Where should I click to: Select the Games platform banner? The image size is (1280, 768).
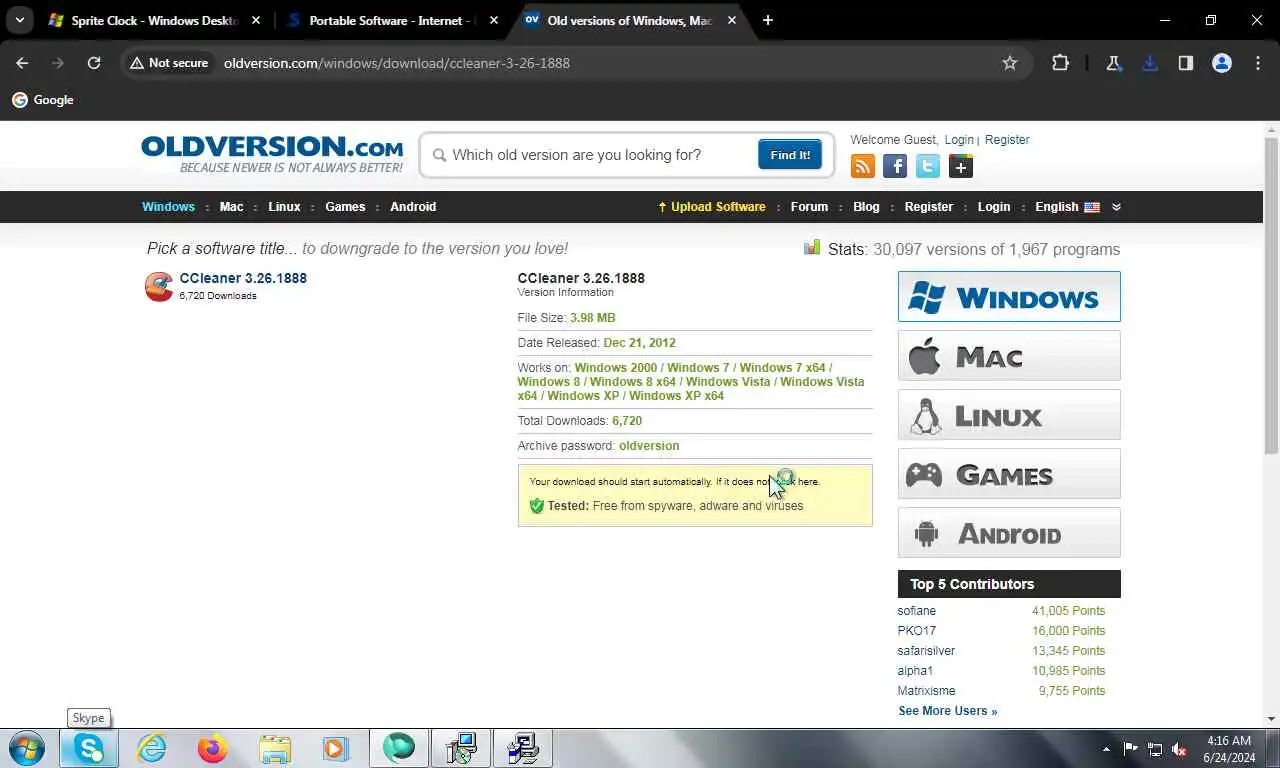click(x=1009, y=474)
